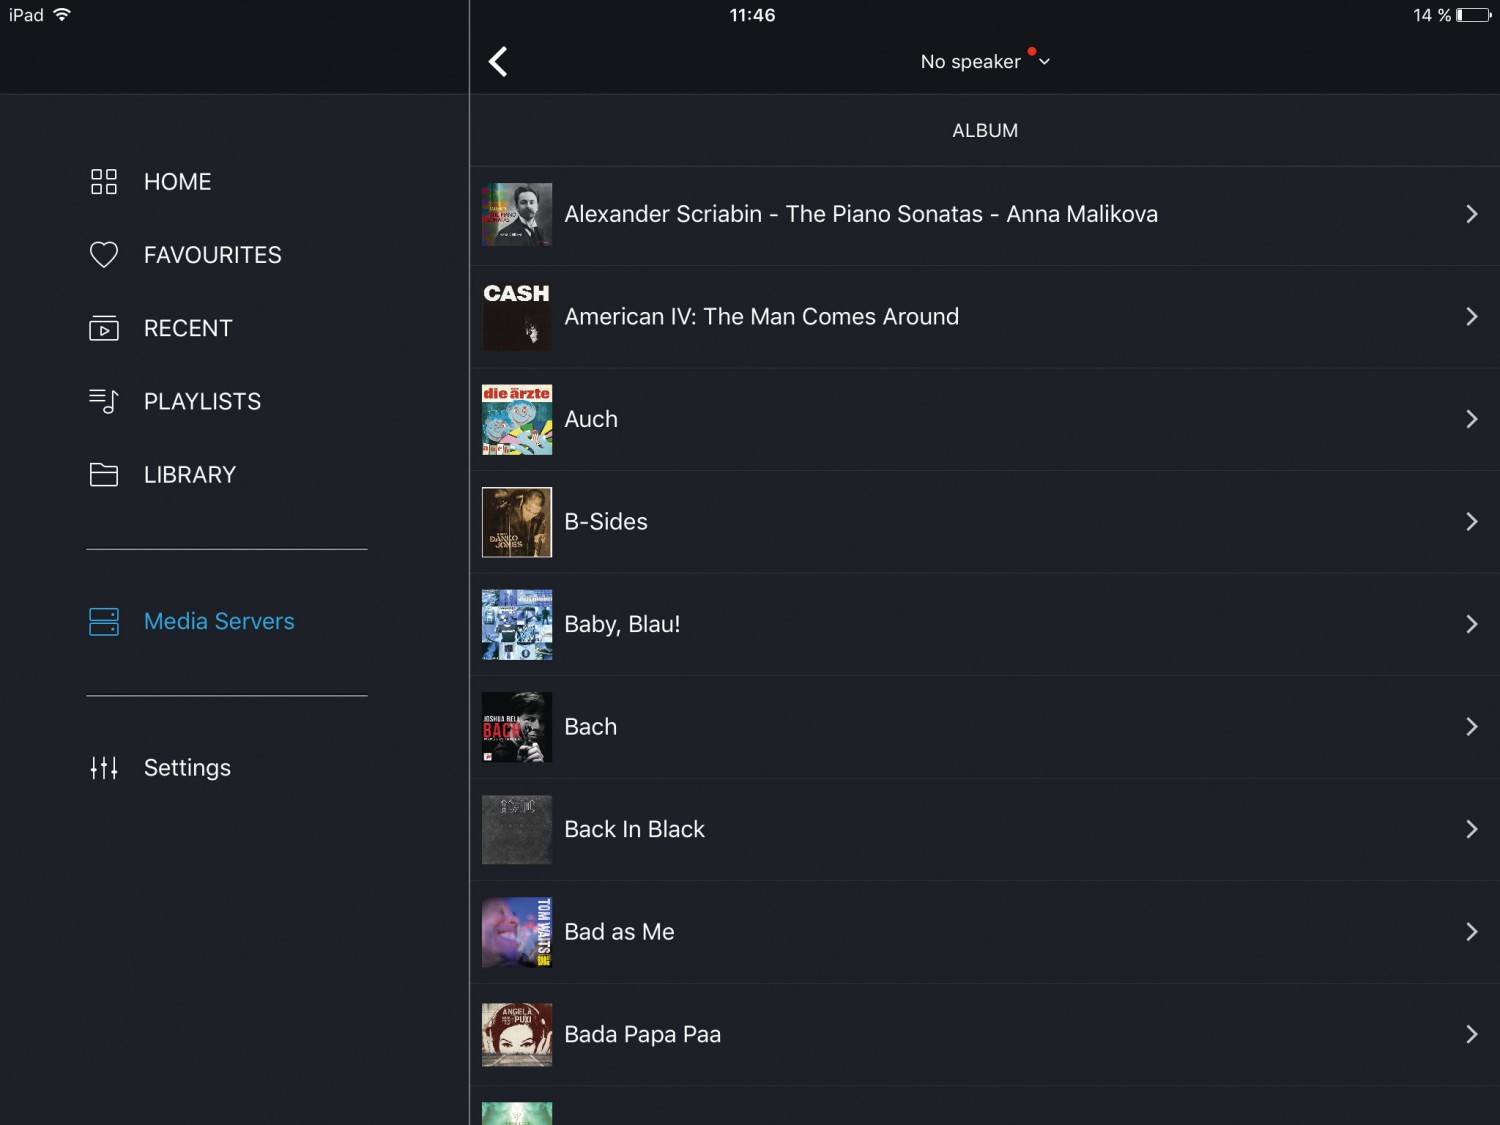Click the Favourites heart icon
The height and width of the screenshot is (1125, 1500).
104,255
